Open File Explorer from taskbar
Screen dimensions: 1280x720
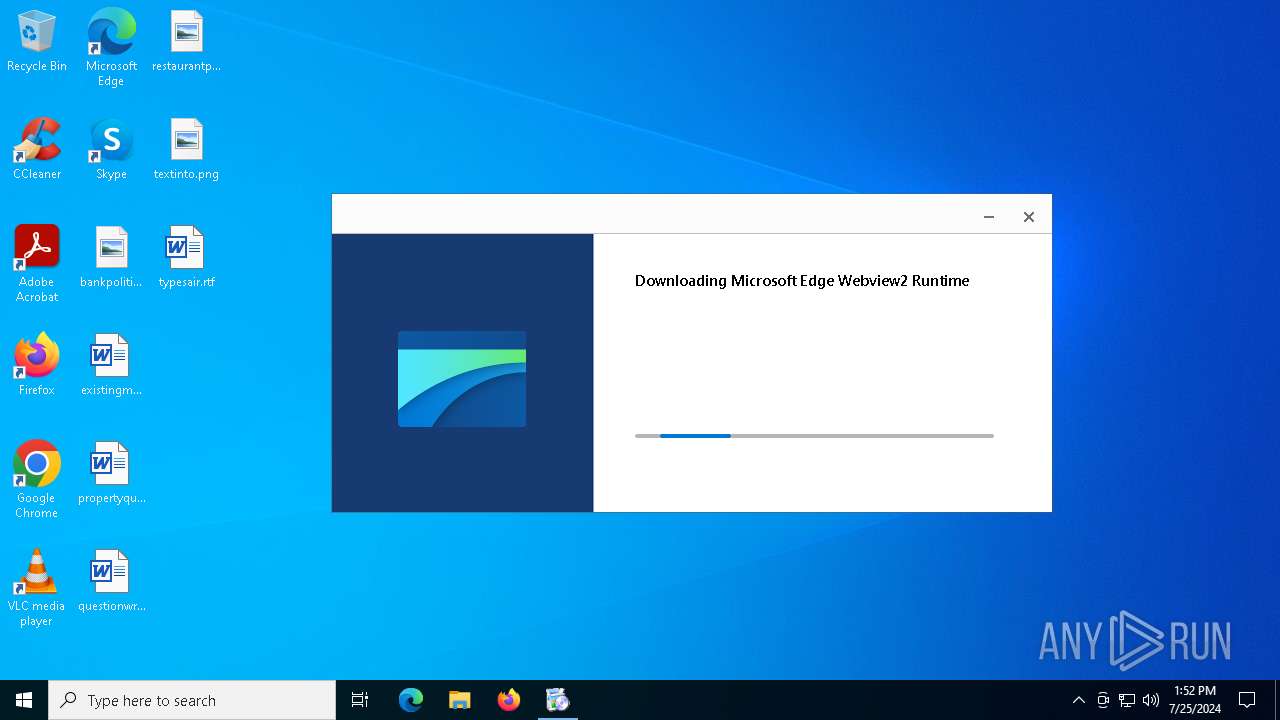tap(460, 700)
